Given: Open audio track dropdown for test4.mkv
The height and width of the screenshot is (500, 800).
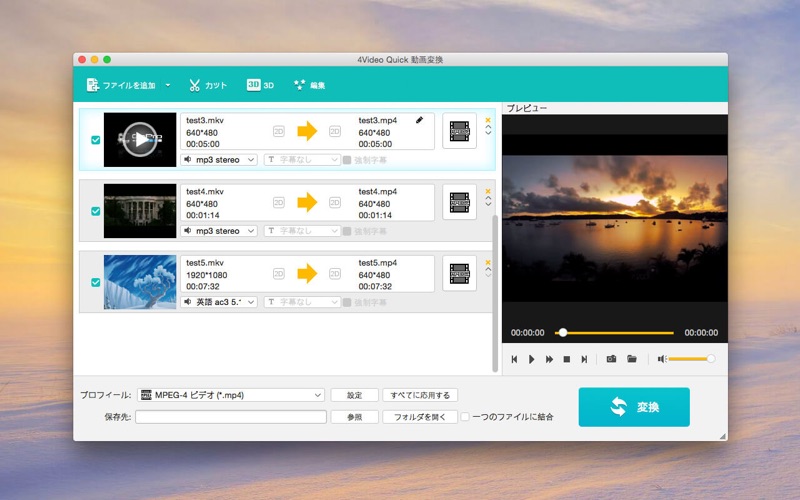Looking at the screenshot, I should point(219,231).
